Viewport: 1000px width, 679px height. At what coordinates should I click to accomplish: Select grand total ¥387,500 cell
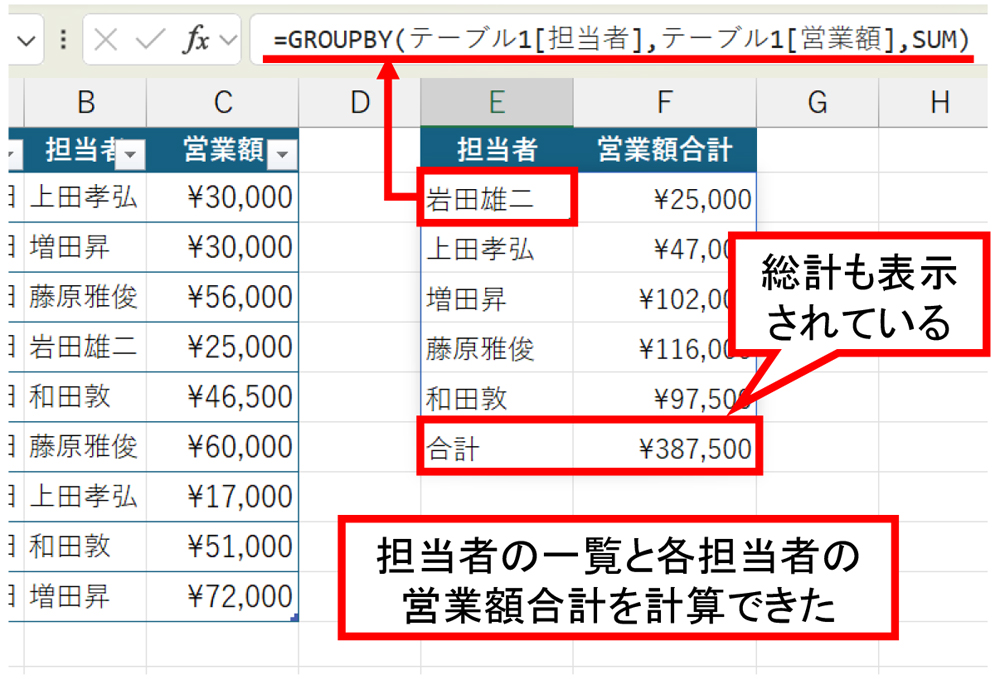665,448
